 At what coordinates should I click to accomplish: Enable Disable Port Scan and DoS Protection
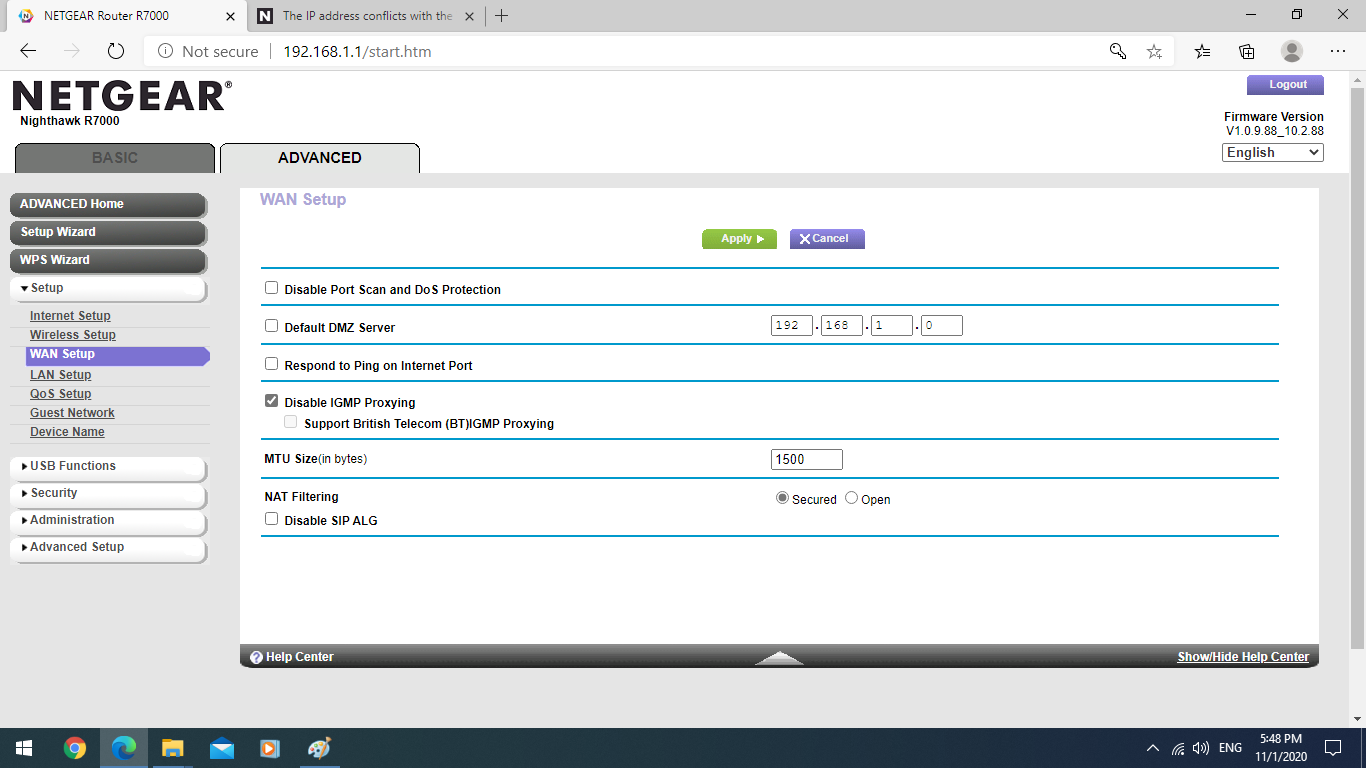[271, 288]
